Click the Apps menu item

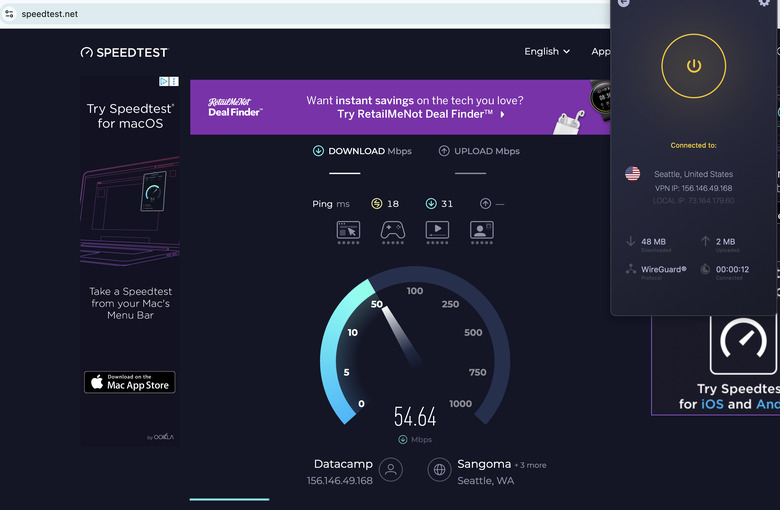tap(600, 51)
